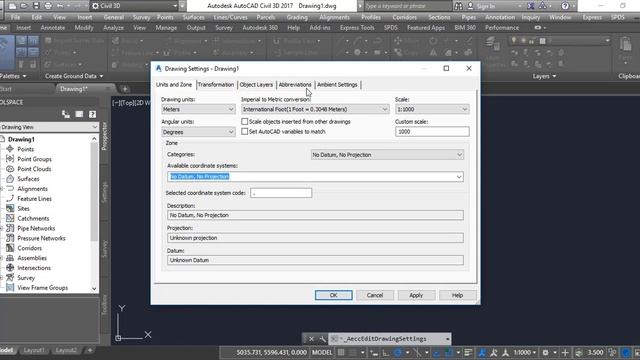Close the Drawing Settings dialog

point(469,68)
